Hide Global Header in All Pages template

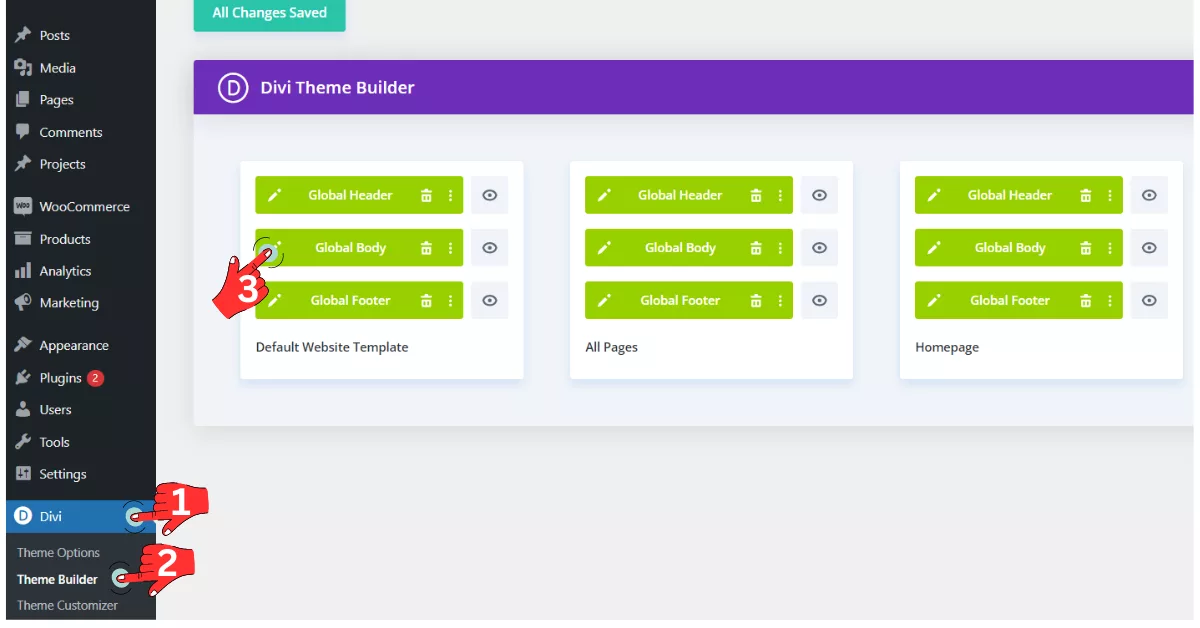(x=819, y=195)
